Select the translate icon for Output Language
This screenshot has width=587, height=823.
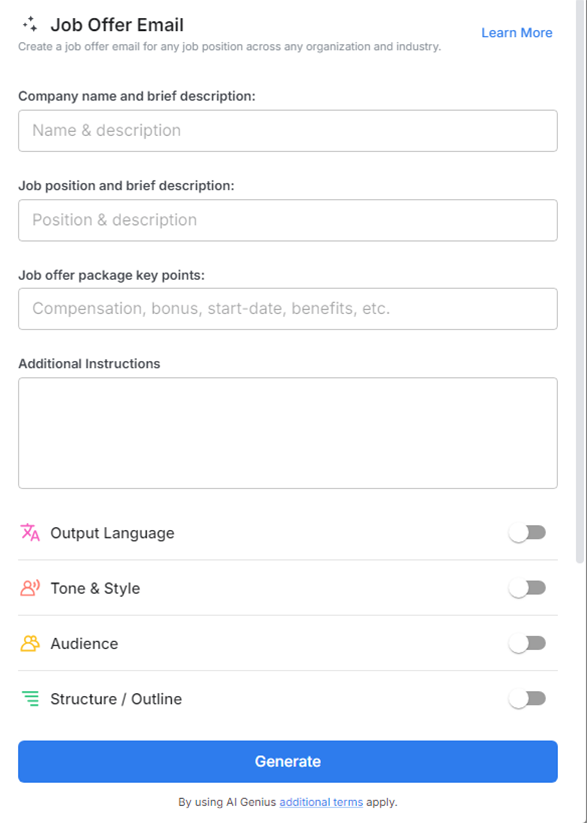pyautogui.click(x=30, y=532)
